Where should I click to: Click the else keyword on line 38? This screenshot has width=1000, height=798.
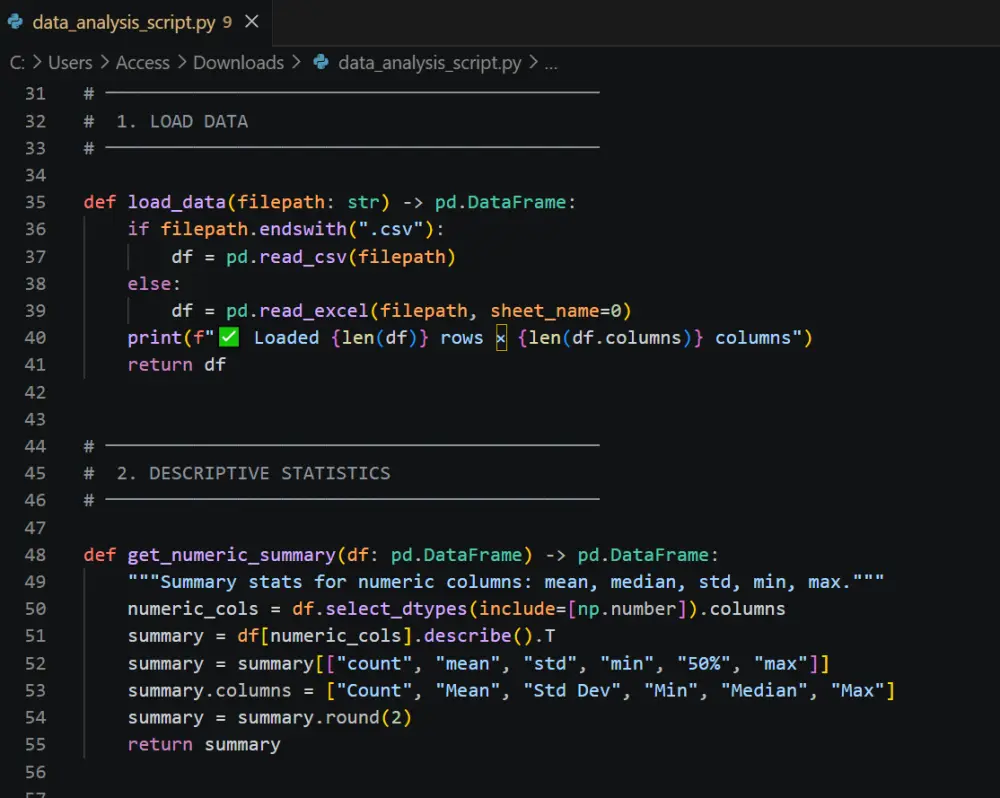[149, 283]
